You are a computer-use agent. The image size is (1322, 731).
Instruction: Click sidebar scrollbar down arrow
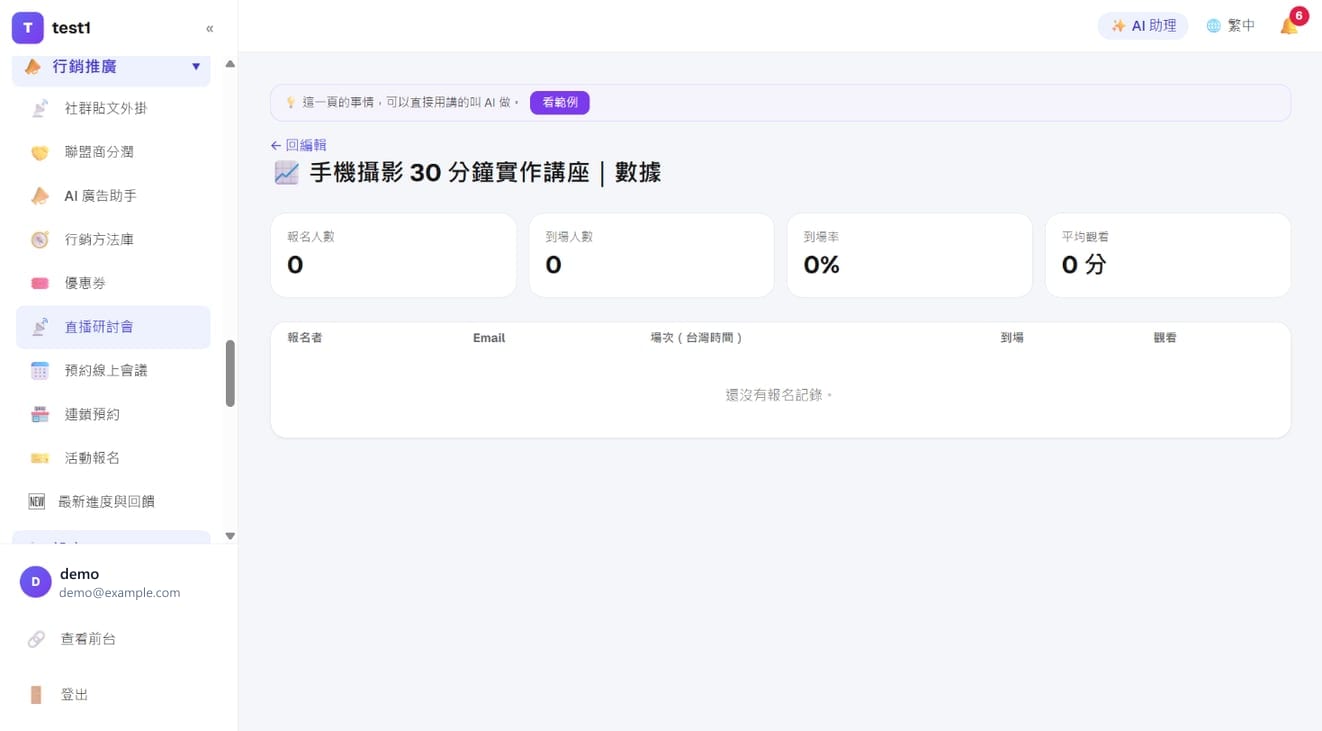click(x=230, y=536)
